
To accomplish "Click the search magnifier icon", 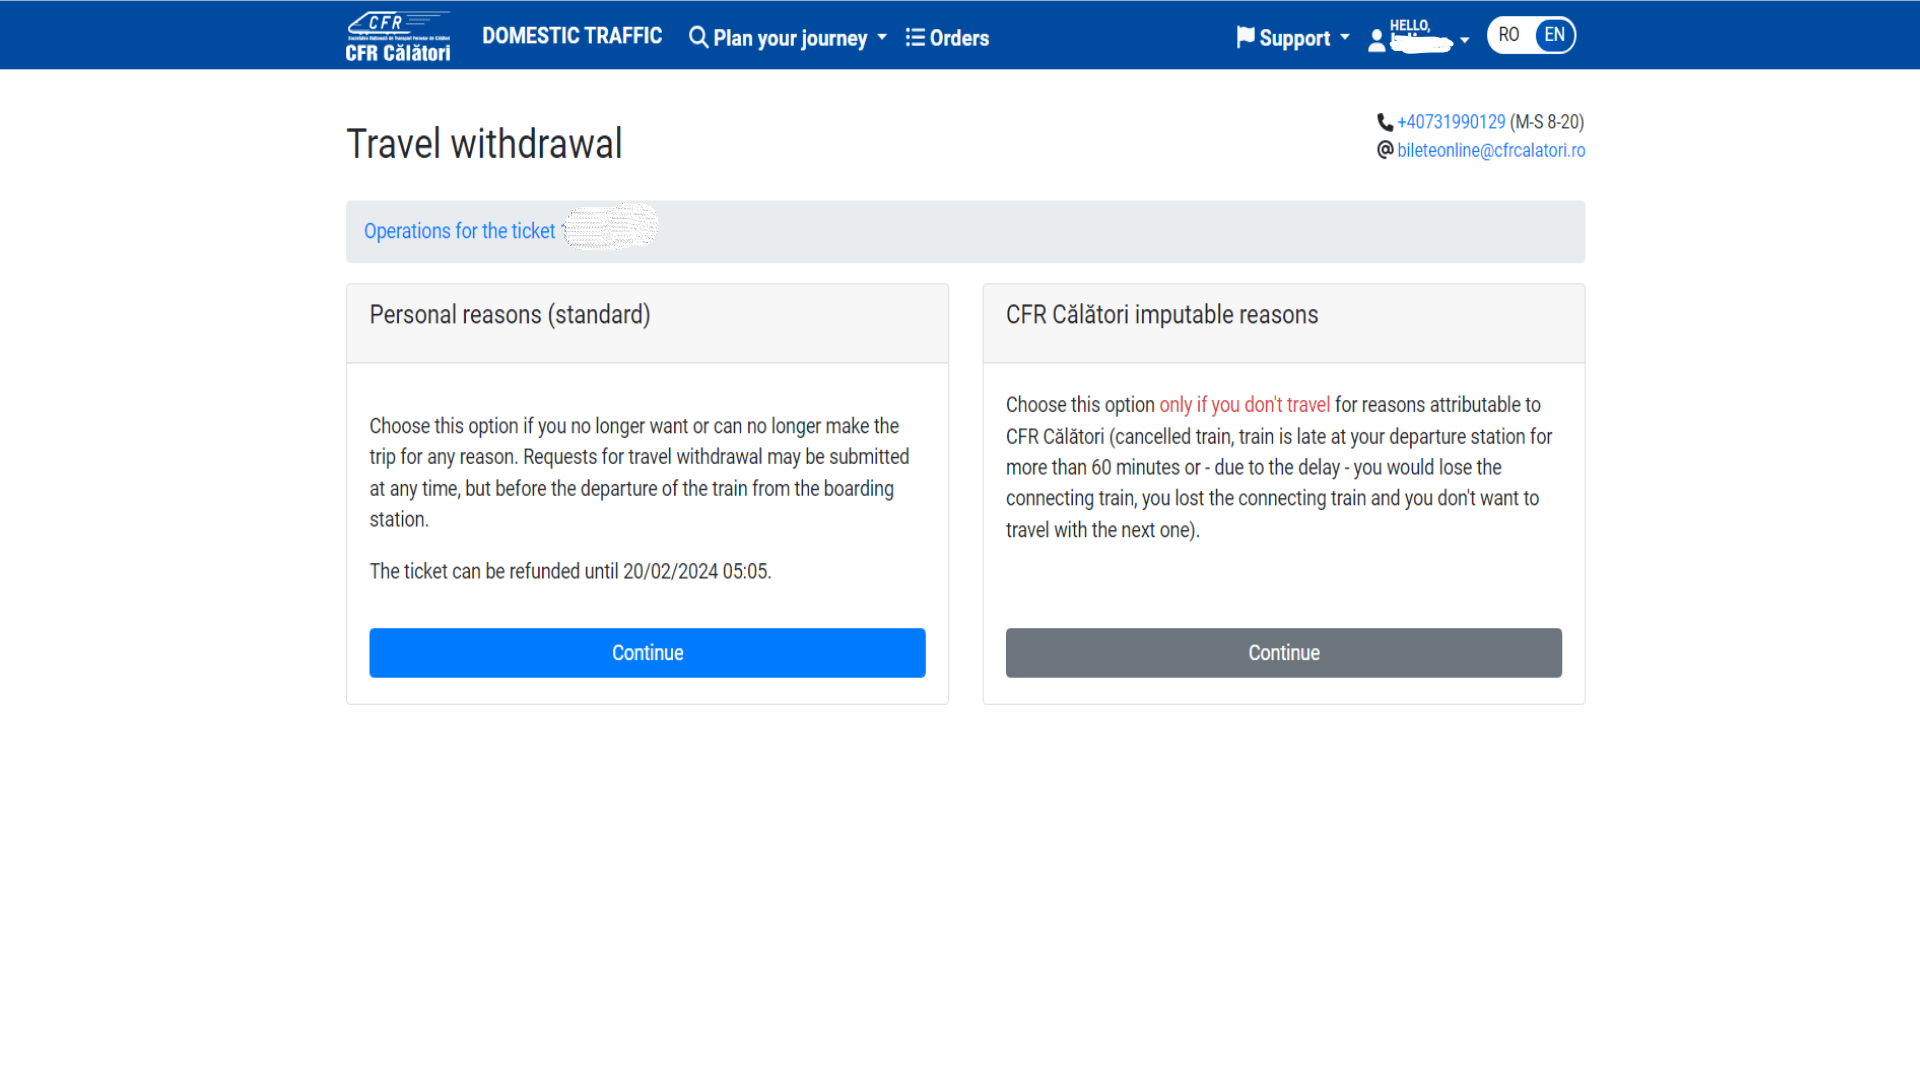I will pyautogui.click(x=698, y=37).
